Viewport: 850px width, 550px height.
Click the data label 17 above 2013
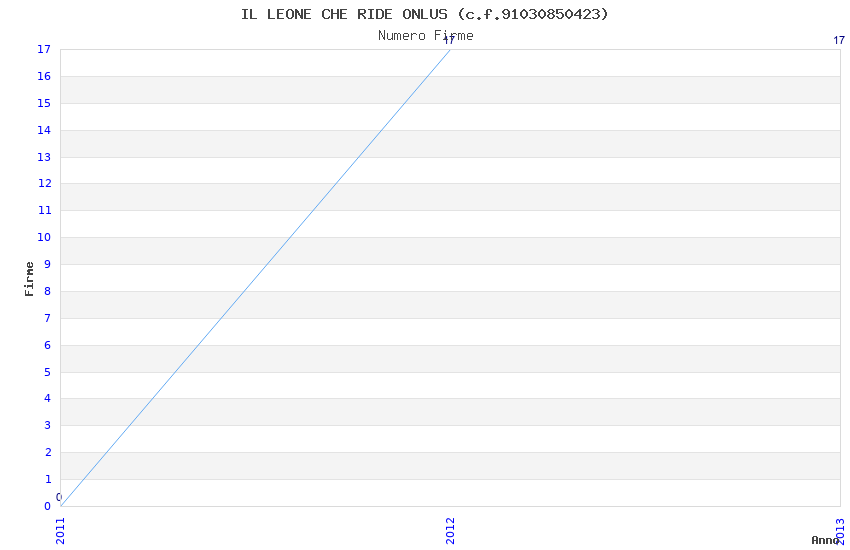tap(839, 40)
